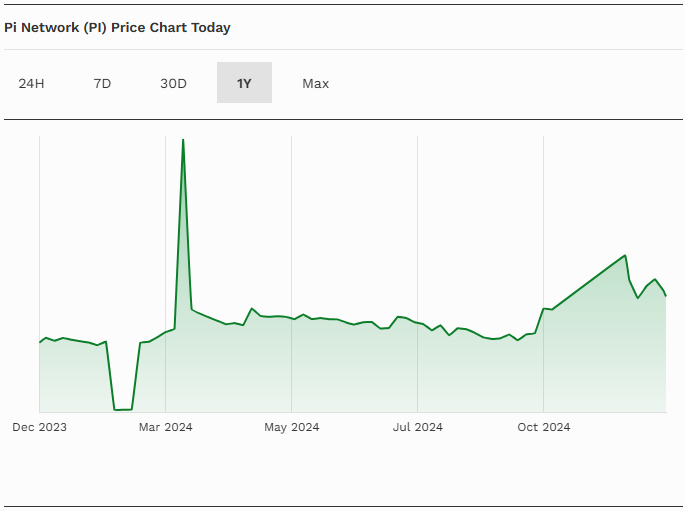Click the vertical gridline above Oct 2024
685x511 pixels.
543,220
